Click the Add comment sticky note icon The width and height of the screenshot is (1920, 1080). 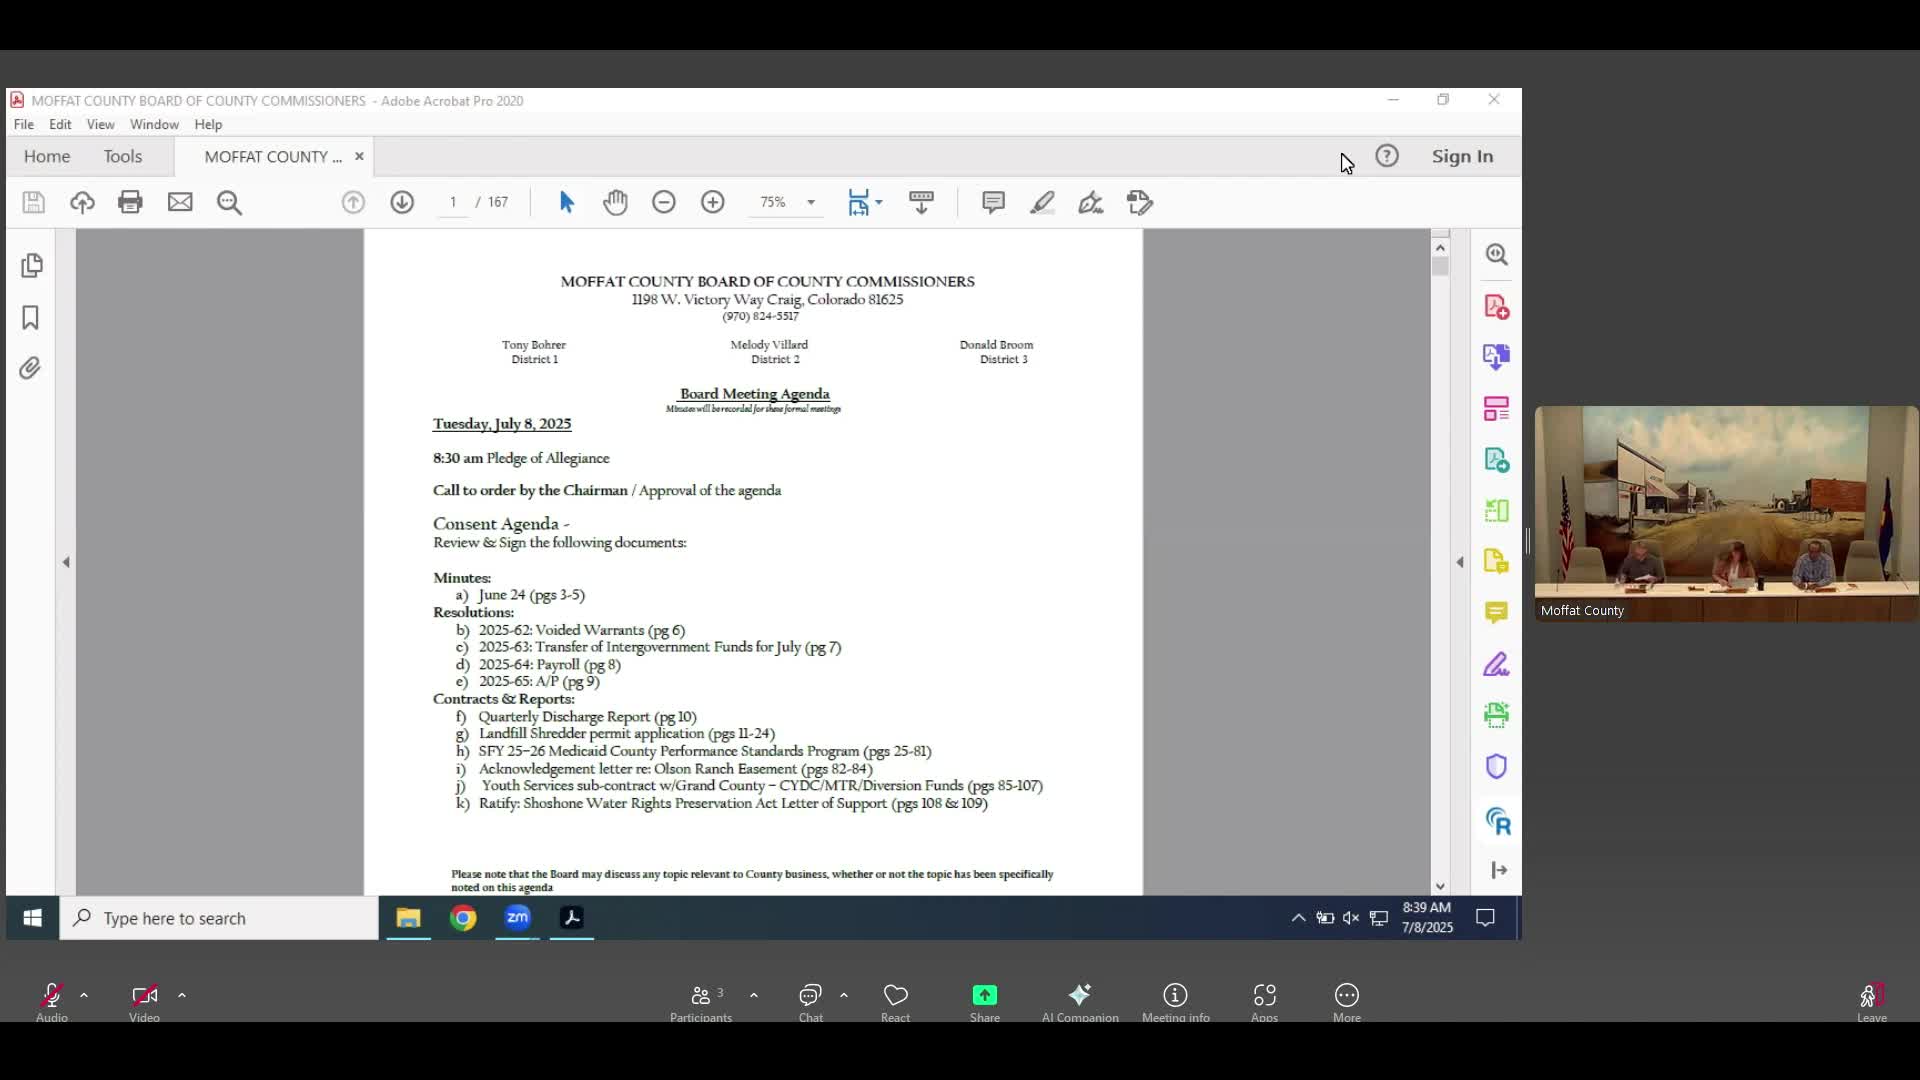(993, 202)
